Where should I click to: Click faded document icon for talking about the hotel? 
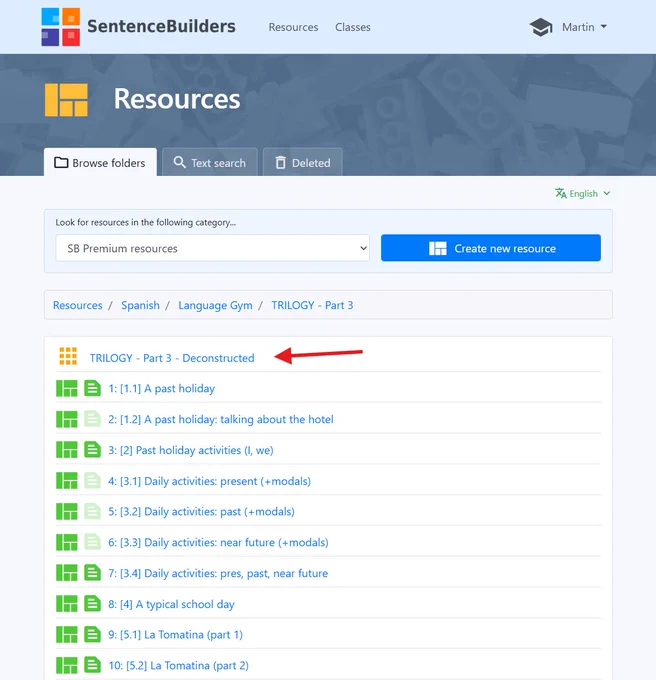[x=92, y=419]
